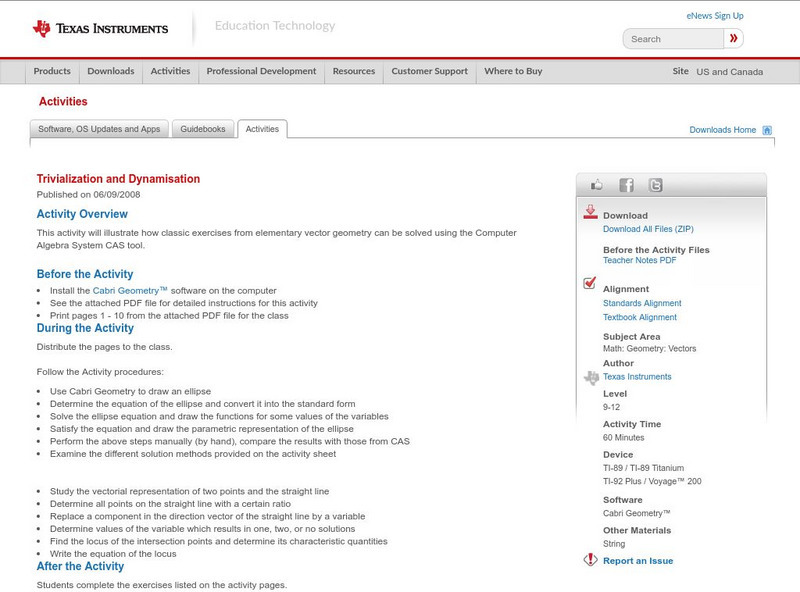Open Professional Development menu
Image resolution: width=800 pixels, height=592 pixels.
click(x=261, y=71)
